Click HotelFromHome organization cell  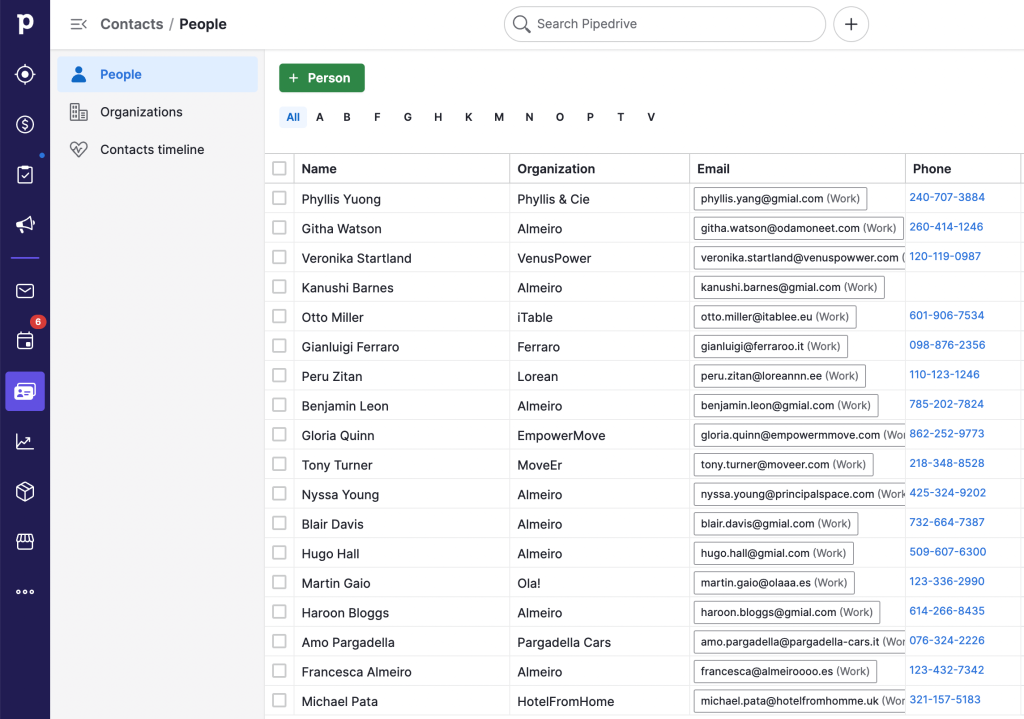(566, 701)
